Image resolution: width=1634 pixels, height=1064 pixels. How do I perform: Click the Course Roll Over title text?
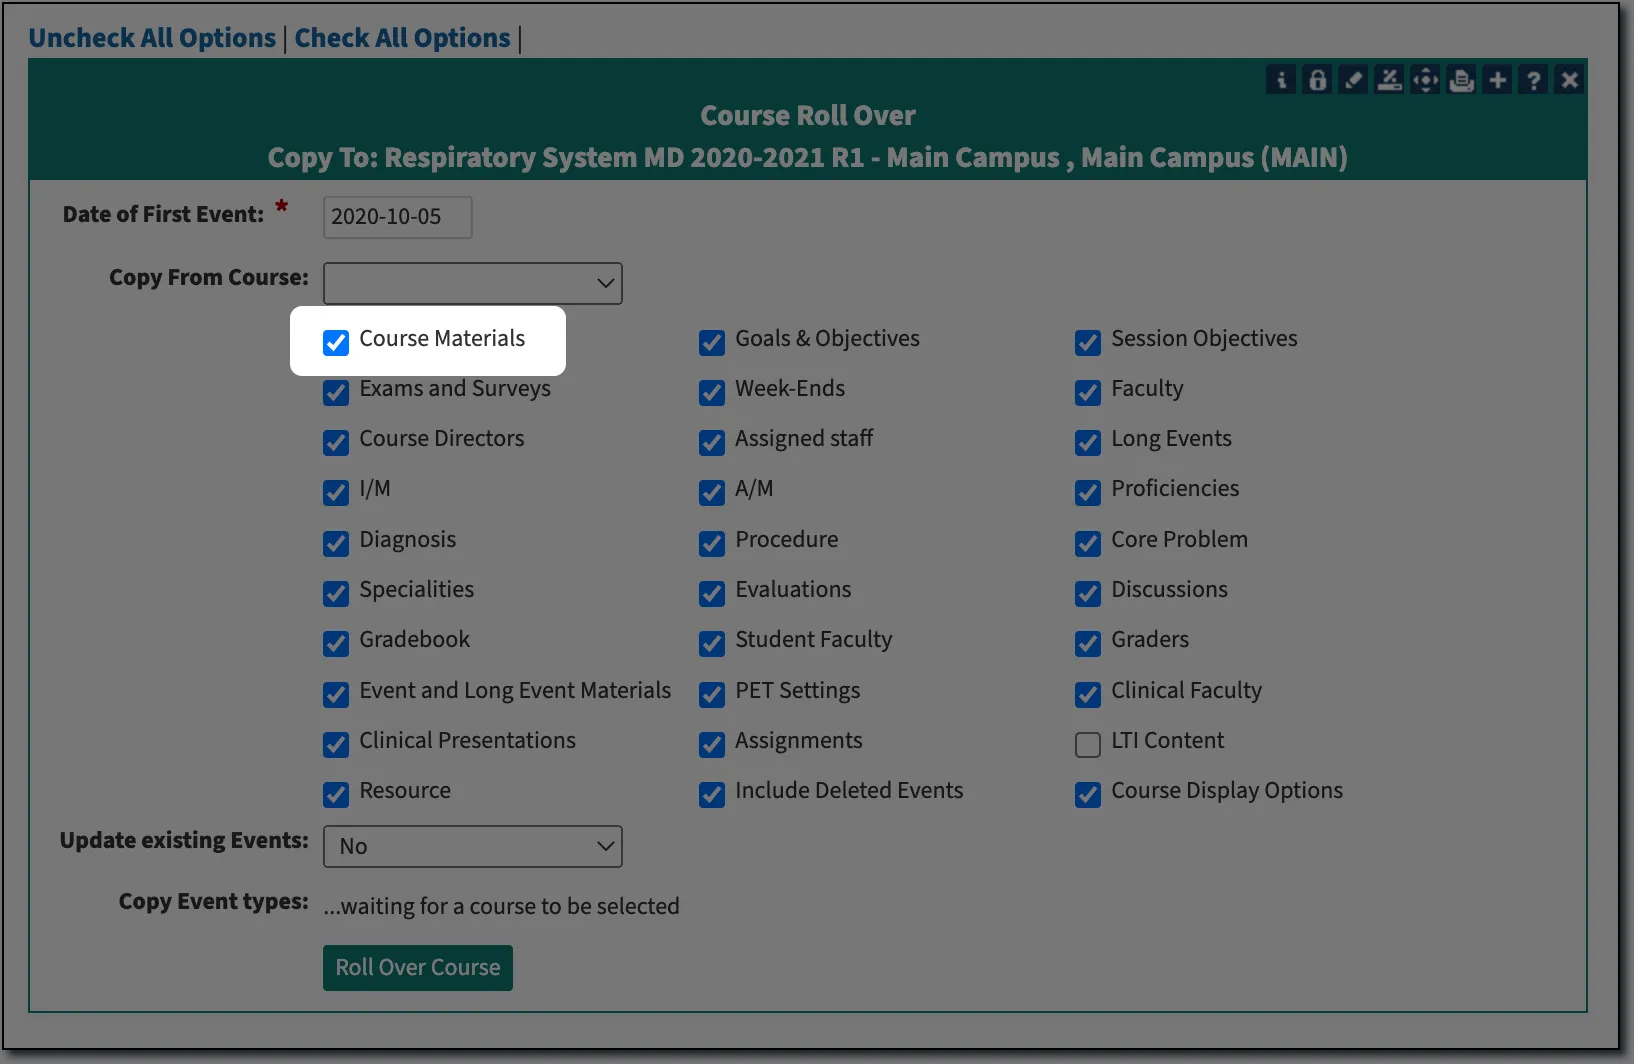click(808, 115)
